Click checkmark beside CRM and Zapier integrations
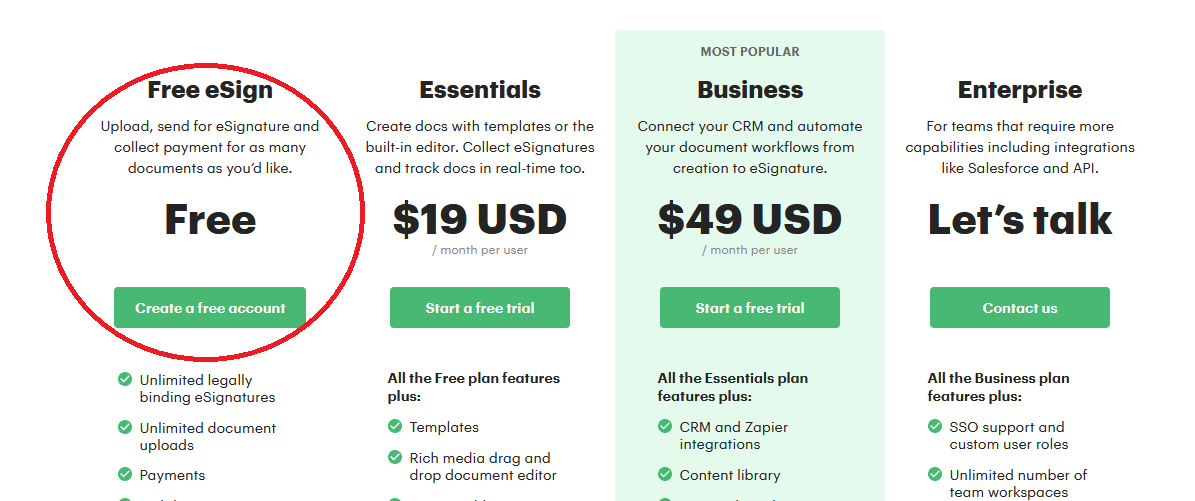Viewport: 1195px width, 501px height. [x=665, y=426]
